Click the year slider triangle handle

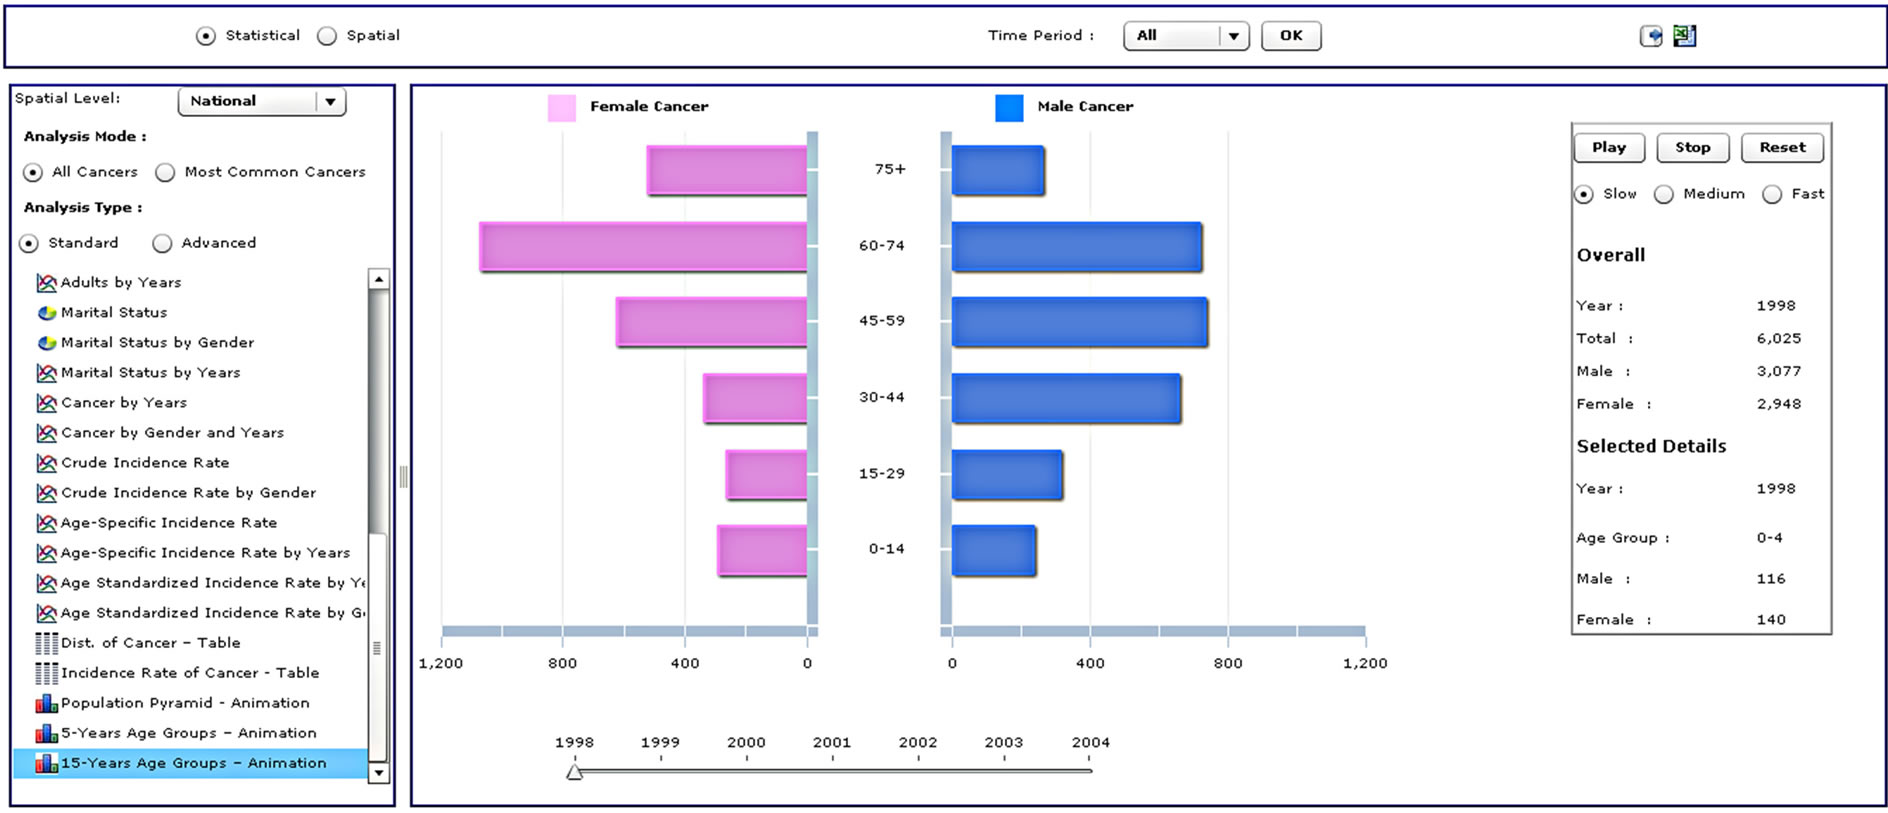click(574, 772)
